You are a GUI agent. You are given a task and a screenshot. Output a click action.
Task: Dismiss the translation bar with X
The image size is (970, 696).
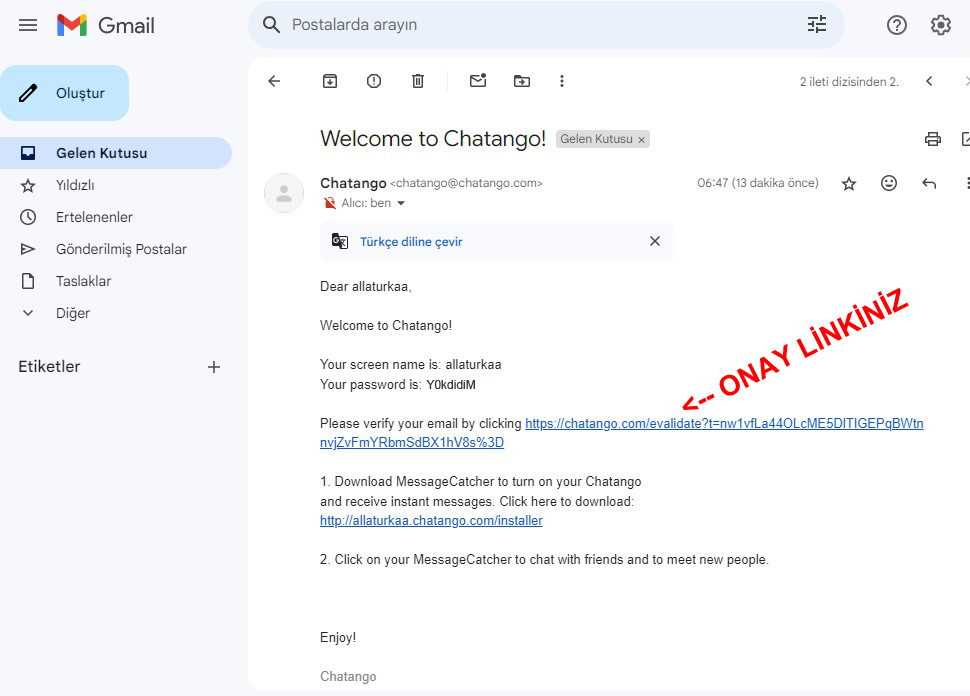point(655,241)
